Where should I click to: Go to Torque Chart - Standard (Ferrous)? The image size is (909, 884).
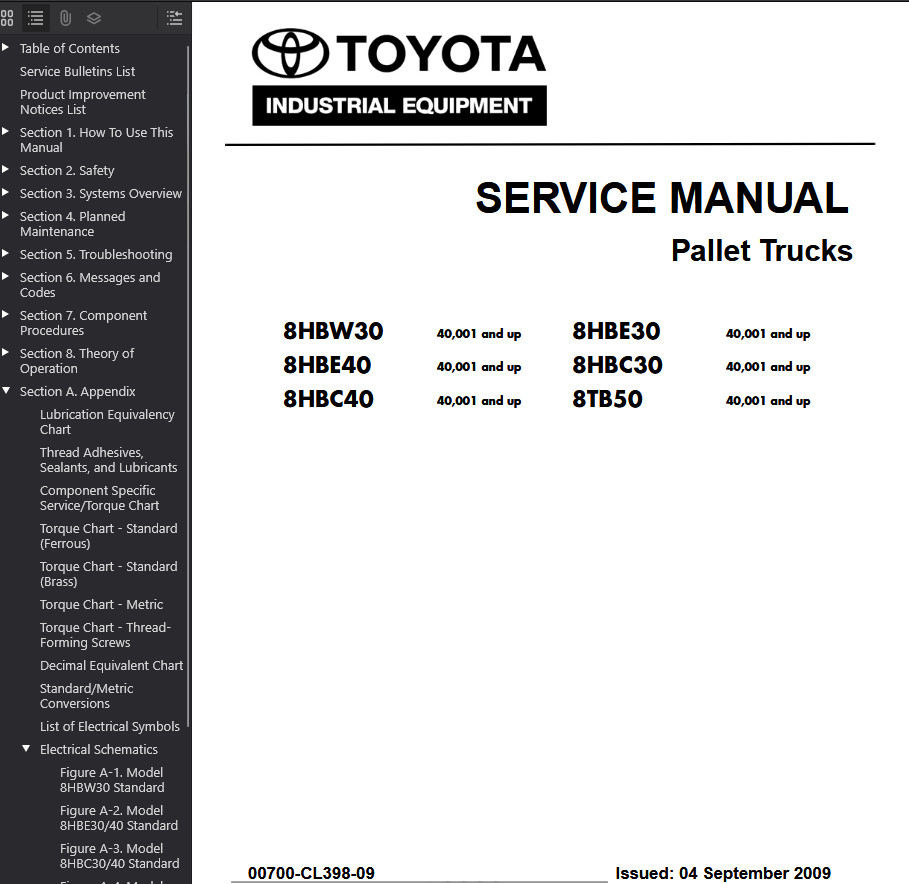pos(108,536)
